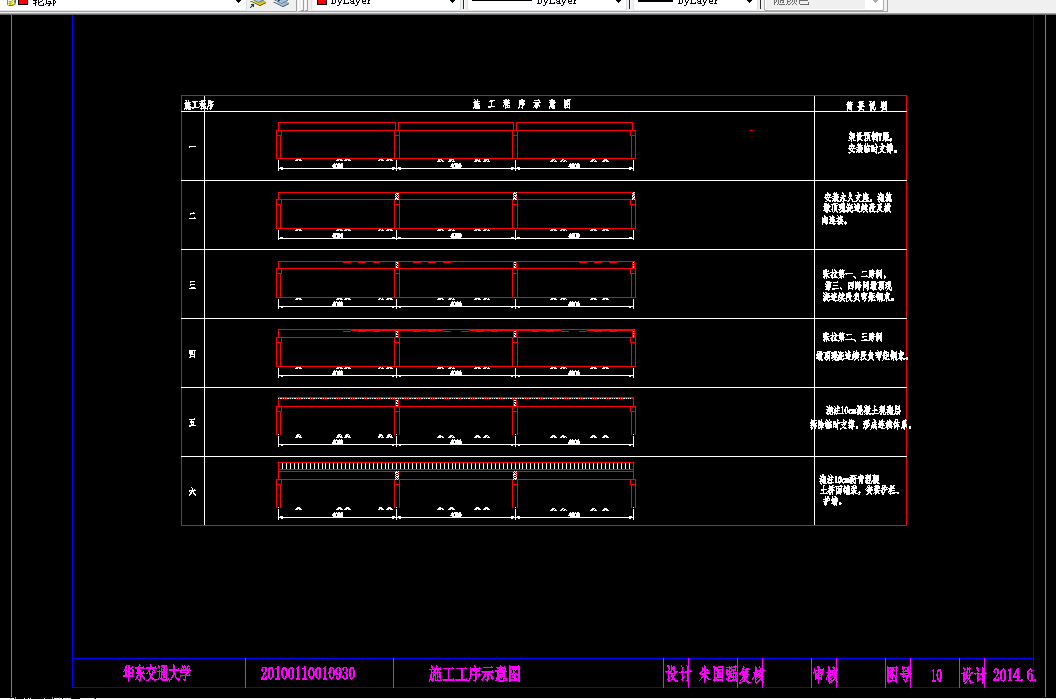Select the bridge diagram in row 三
Viewport: 1056px width, 699px height.
pyautogui.click(x=456, y=285)
